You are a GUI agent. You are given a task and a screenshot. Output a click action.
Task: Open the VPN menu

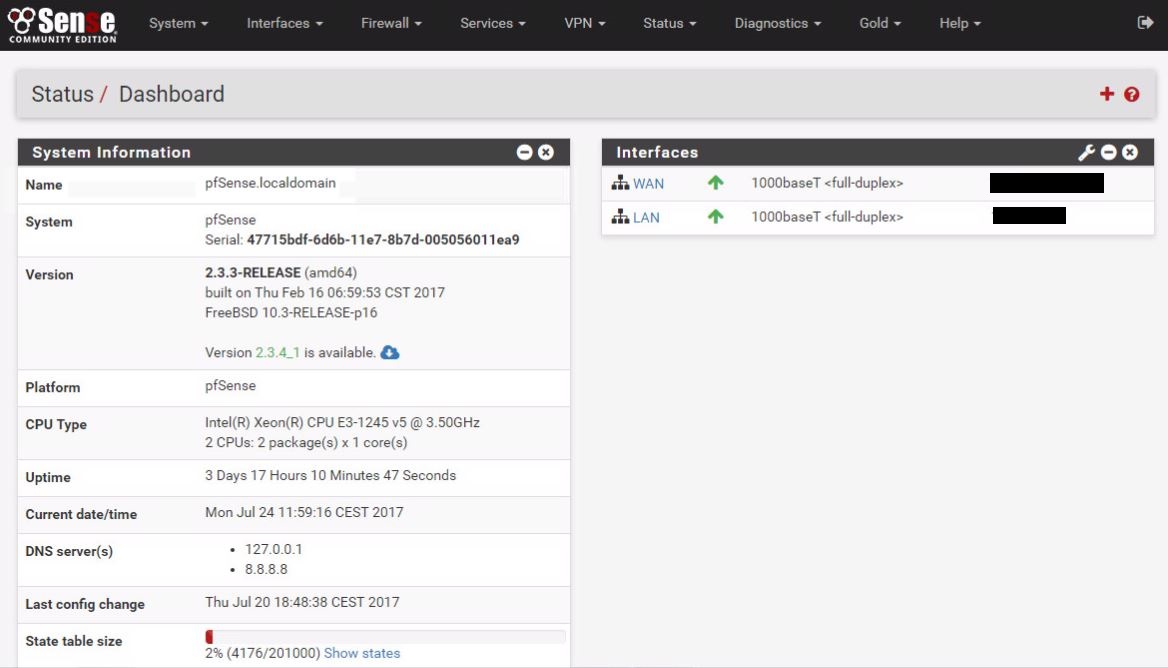click(585, 23)
